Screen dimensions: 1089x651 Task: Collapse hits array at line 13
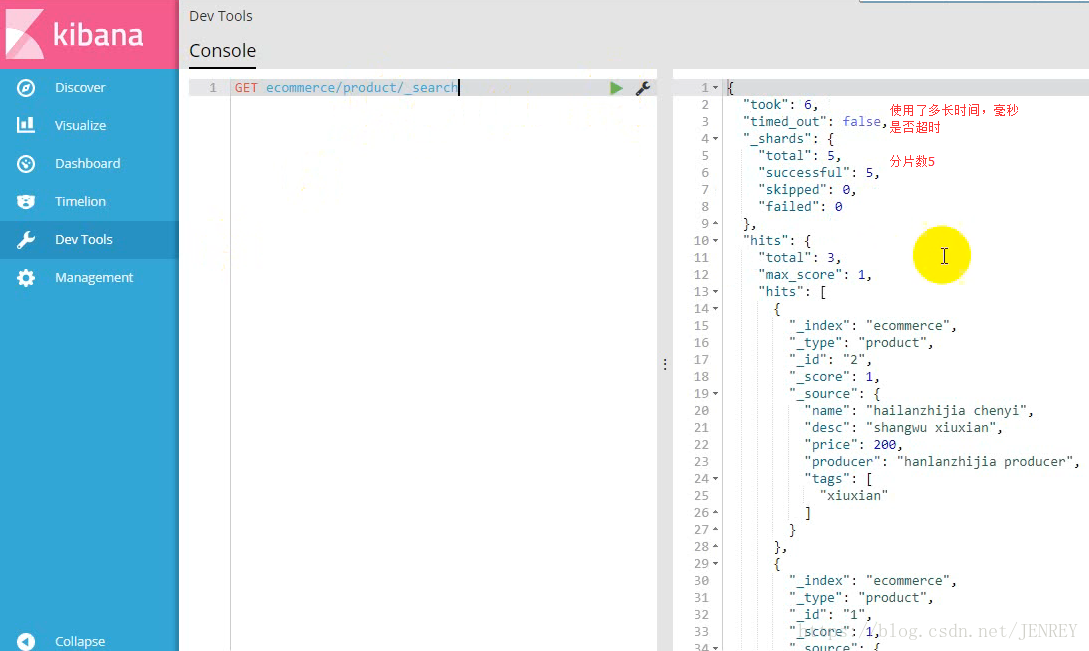click(x=715, y=292)
